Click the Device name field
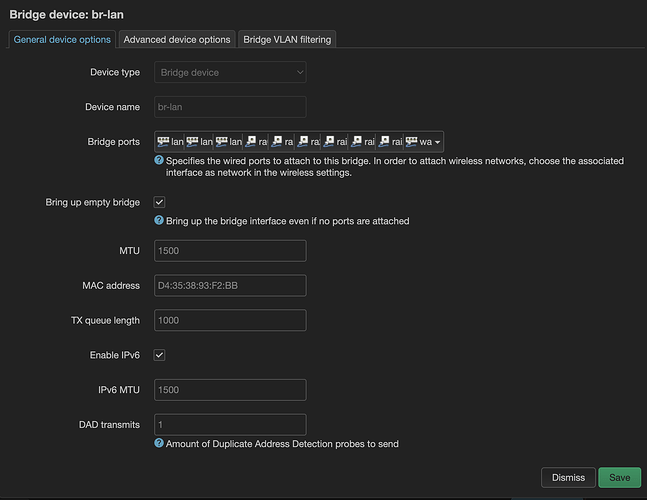Screen dimensions: 647x500 click(x=230, y=107)
